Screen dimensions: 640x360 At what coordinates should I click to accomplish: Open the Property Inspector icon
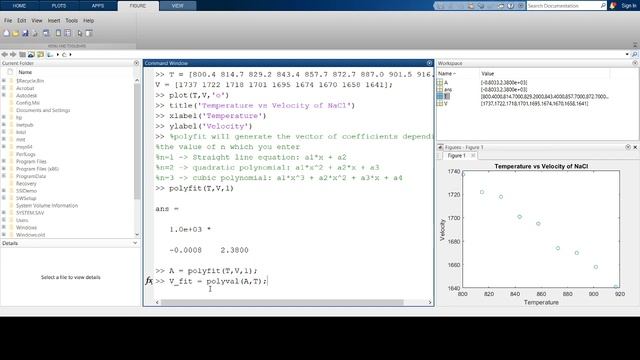pos(89,33)
